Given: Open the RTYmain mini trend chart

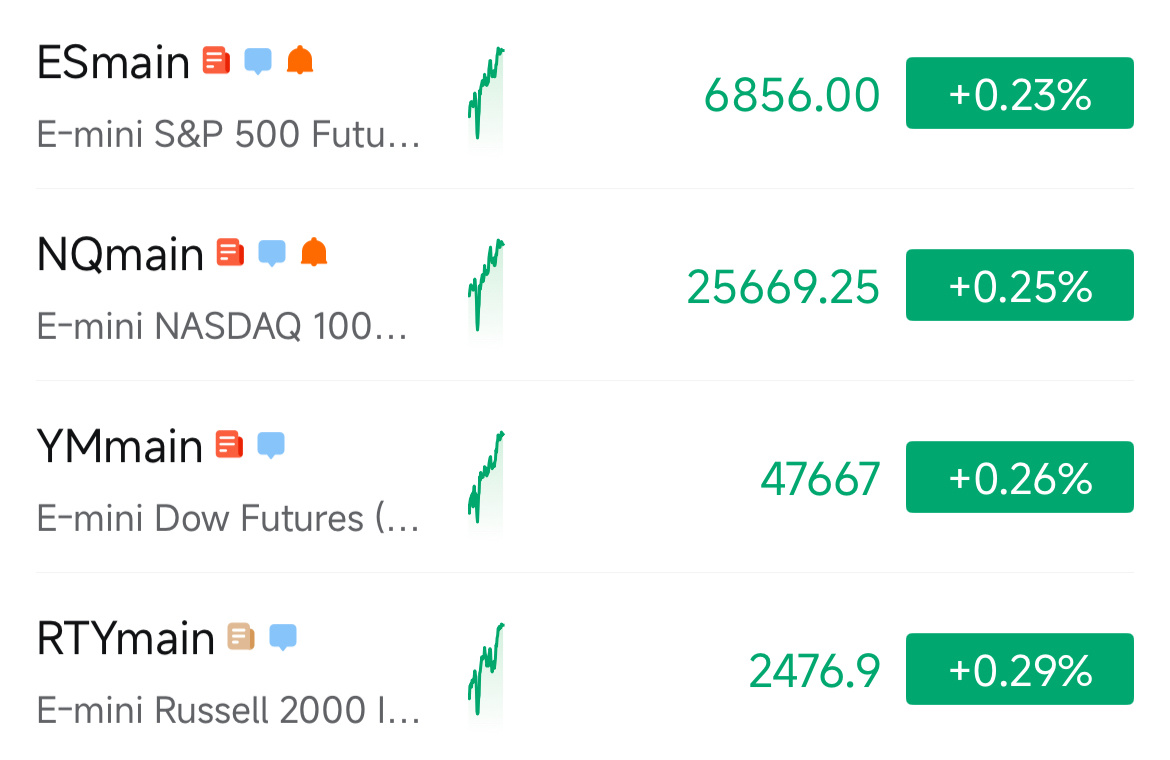Looking at the screenshot, I should click(x=486, y=671).
